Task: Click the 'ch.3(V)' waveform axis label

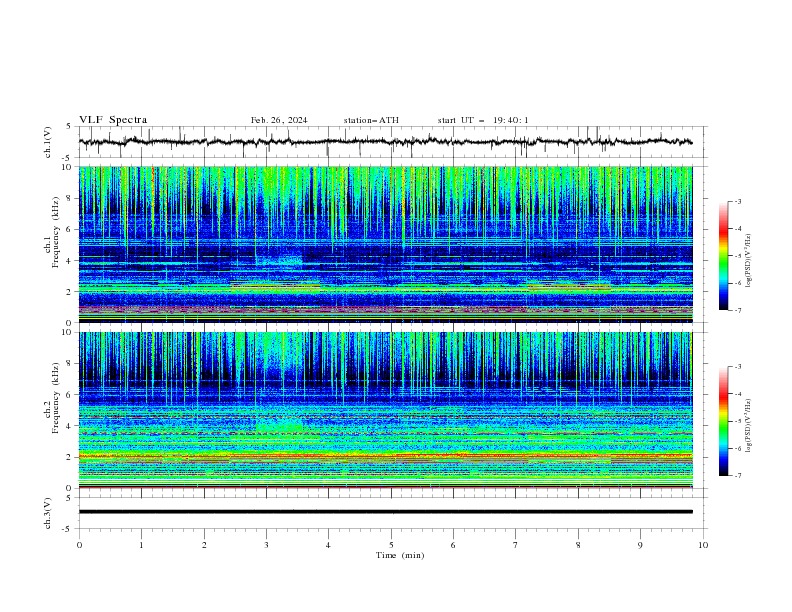Action: click(48, 513)
